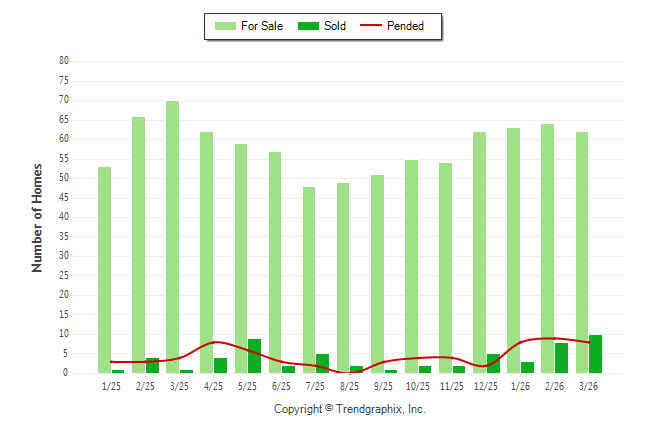Click the 80 value on the y-axis
Viewport: 646px width, 434px height.
63,61
